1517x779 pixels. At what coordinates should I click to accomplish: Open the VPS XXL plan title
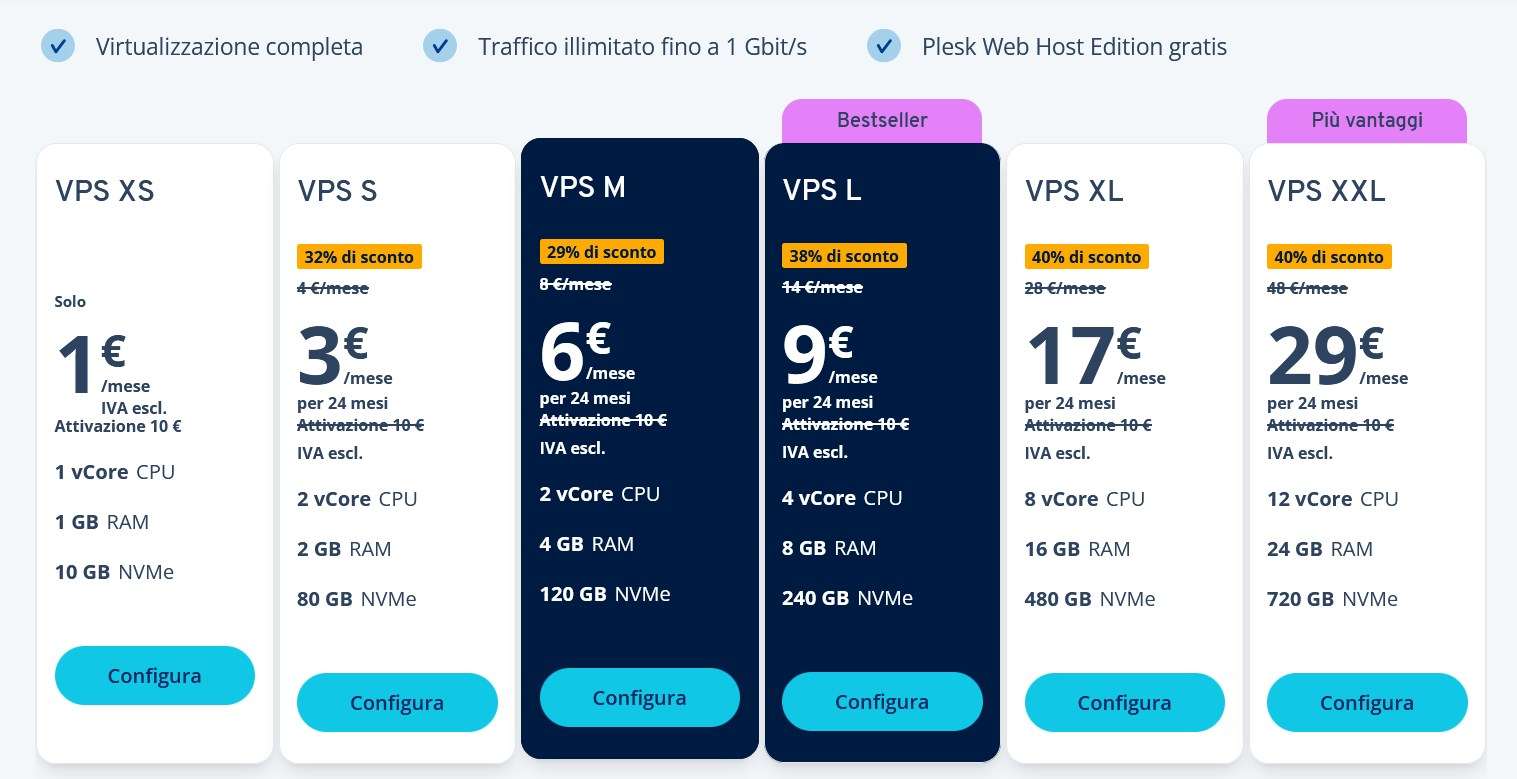(1326, 191)
